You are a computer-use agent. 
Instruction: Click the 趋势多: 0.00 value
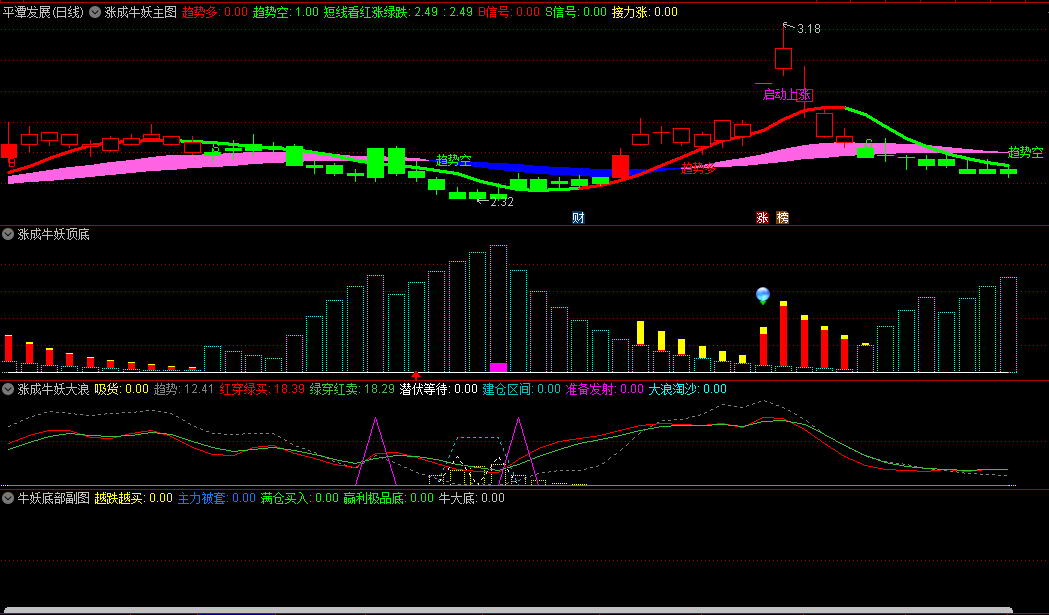214,12
